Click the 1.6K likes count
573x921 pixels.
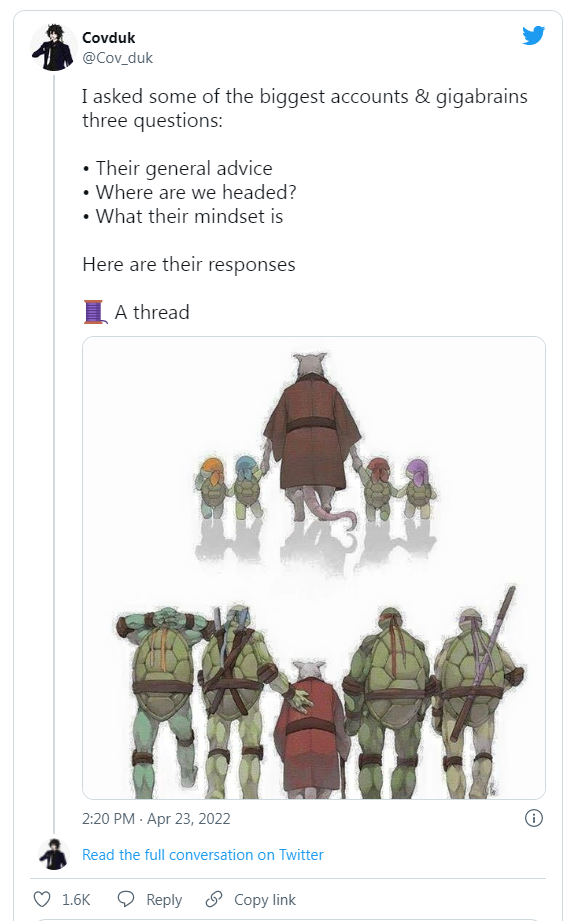pos(76,900)
